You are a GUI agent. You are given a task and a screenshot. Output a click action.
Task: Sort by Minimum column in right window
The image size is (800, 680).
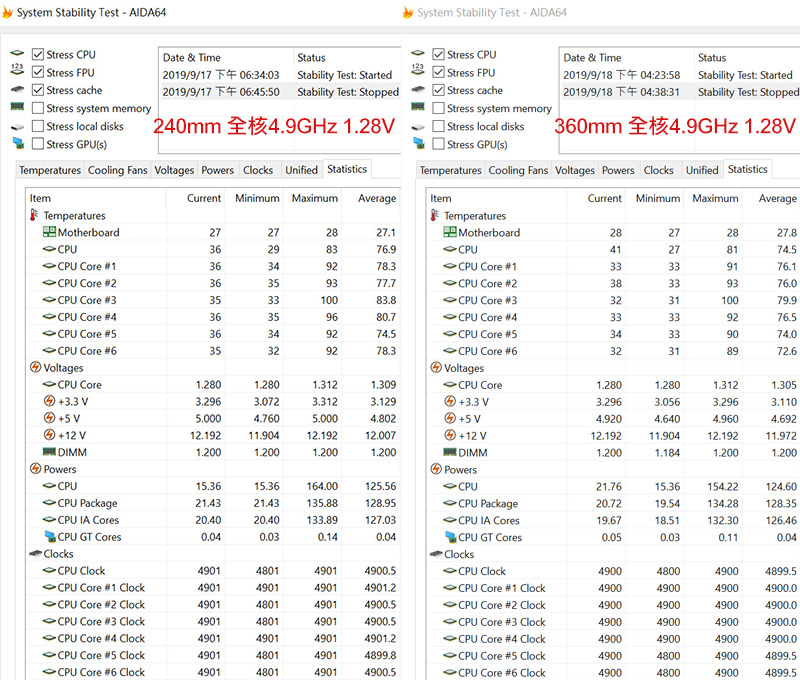pos(654,198)
